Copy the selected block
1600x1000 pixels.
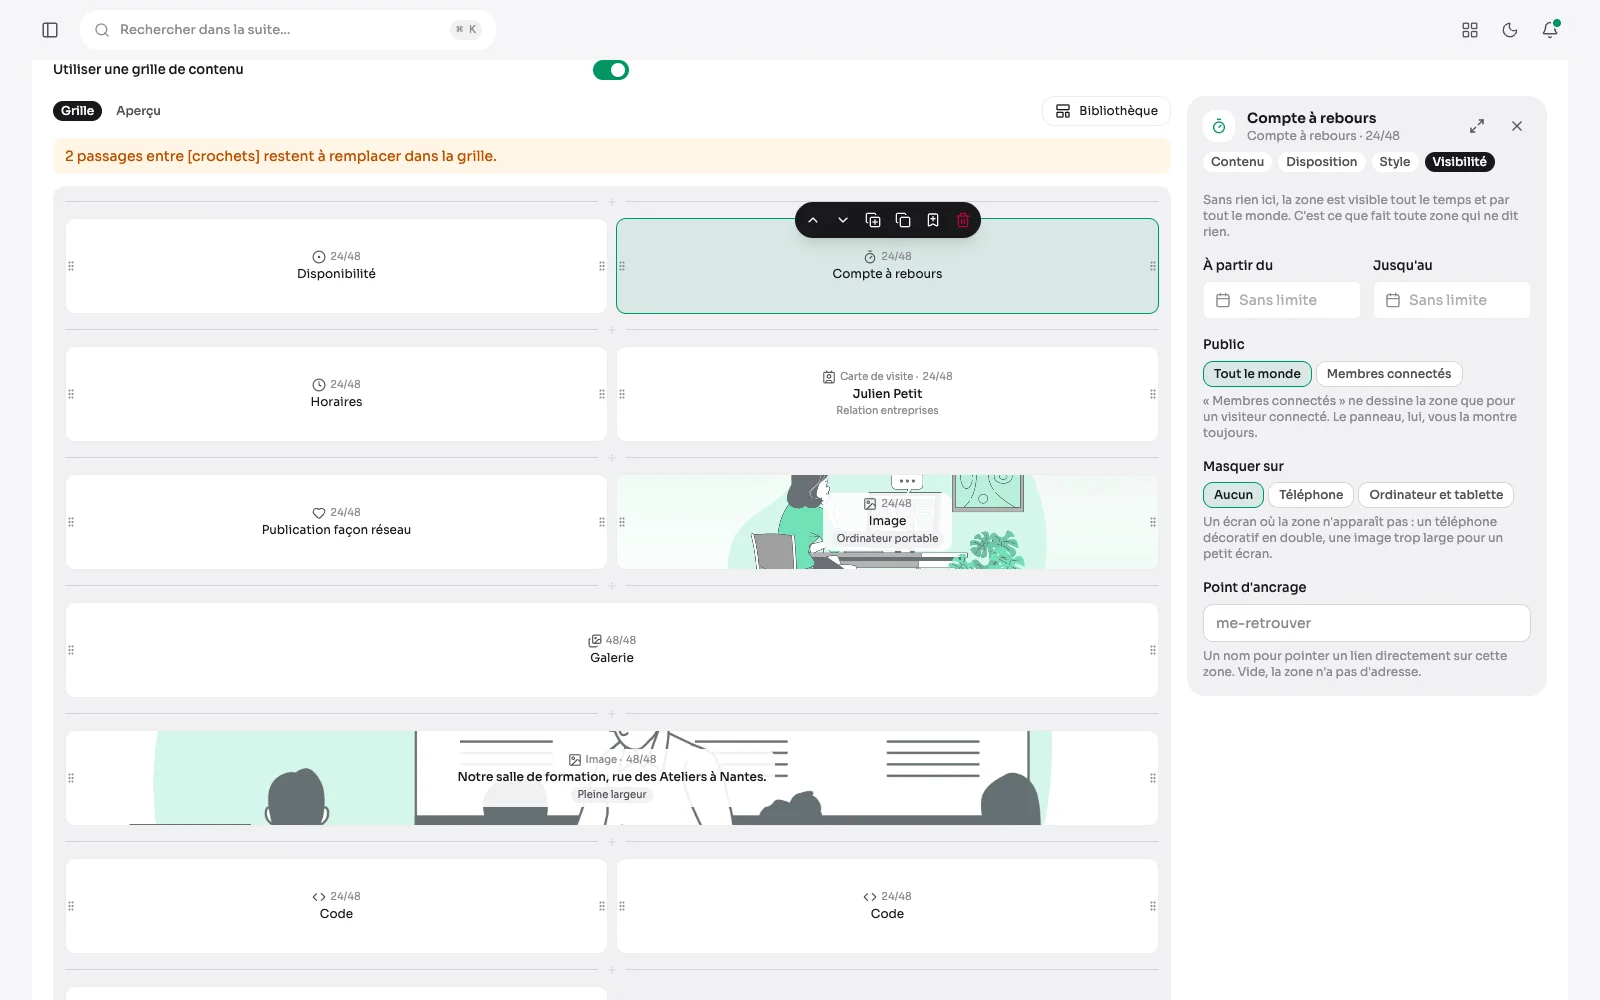903,220
